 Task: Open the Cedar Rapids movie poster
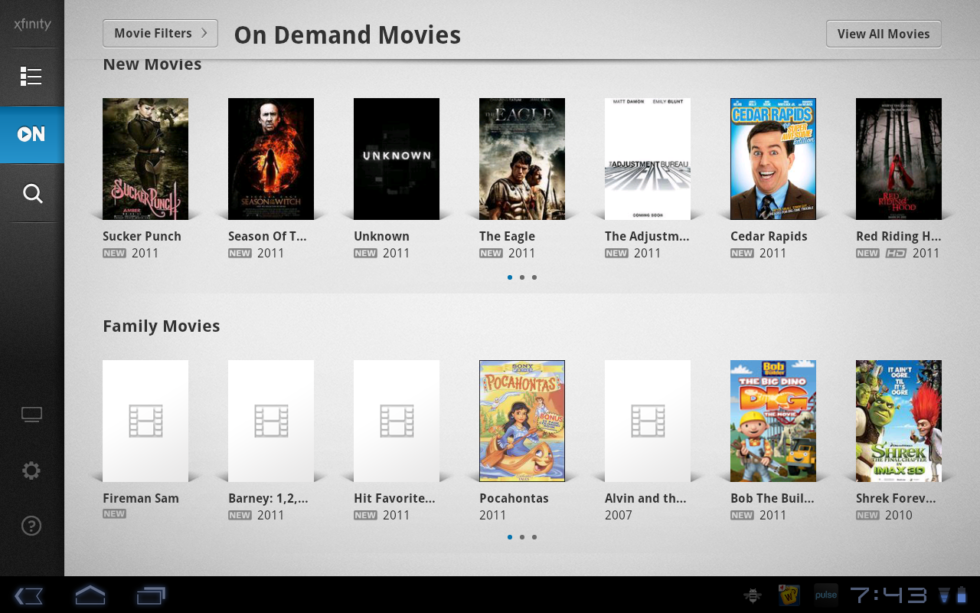click(x=772, y=158)
